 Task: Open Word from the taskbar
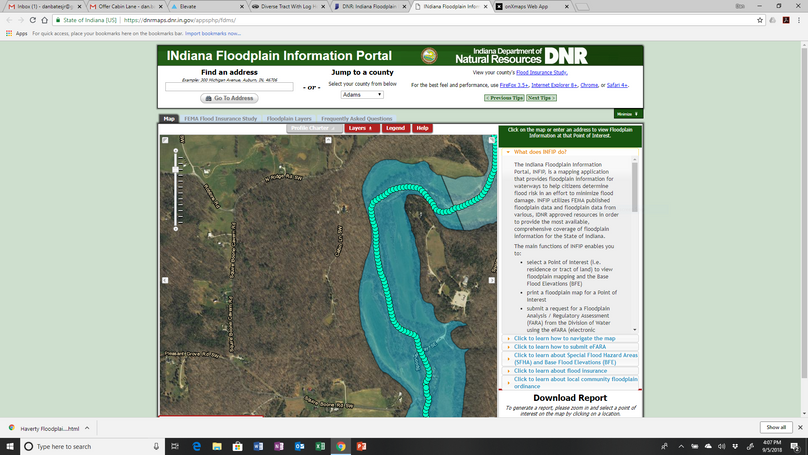(x=258, y=446)
